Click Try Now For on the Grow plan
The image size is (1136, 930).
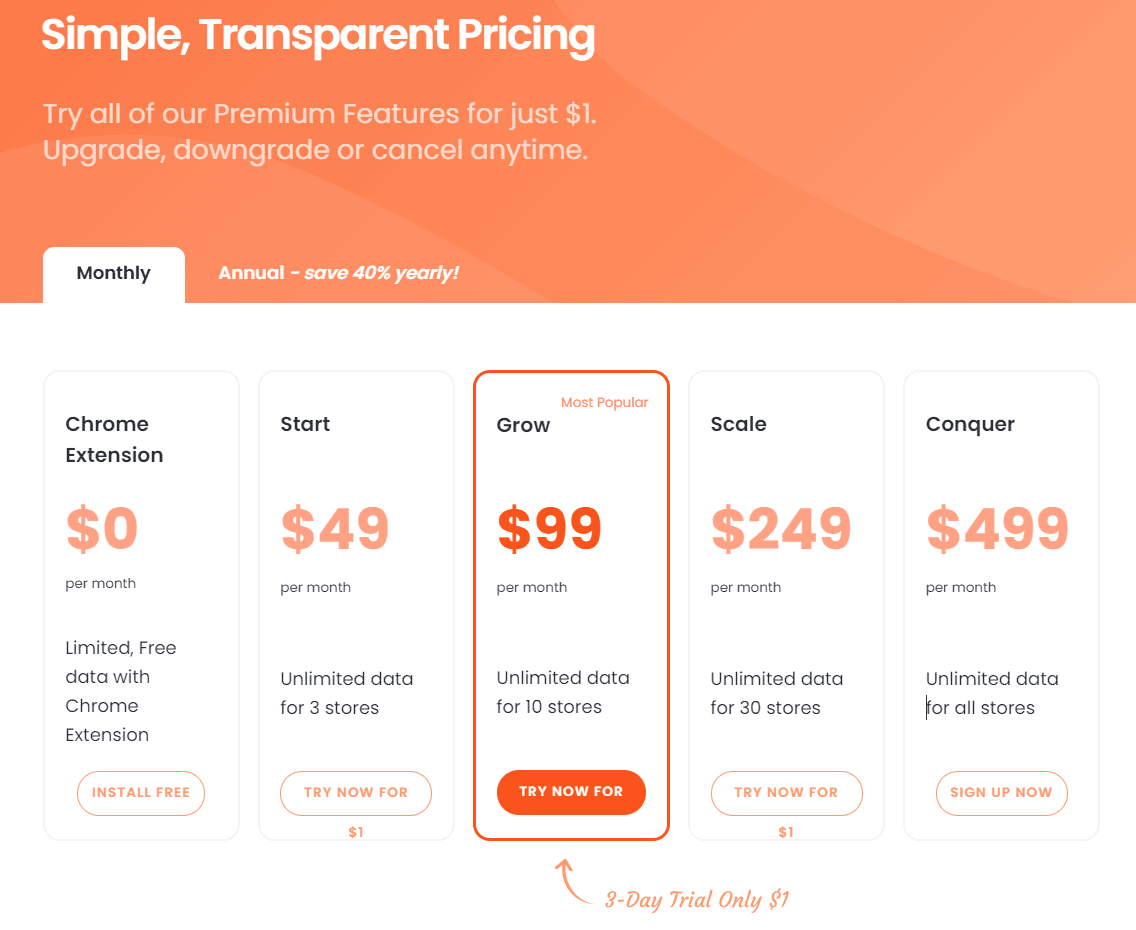[571, 791]
